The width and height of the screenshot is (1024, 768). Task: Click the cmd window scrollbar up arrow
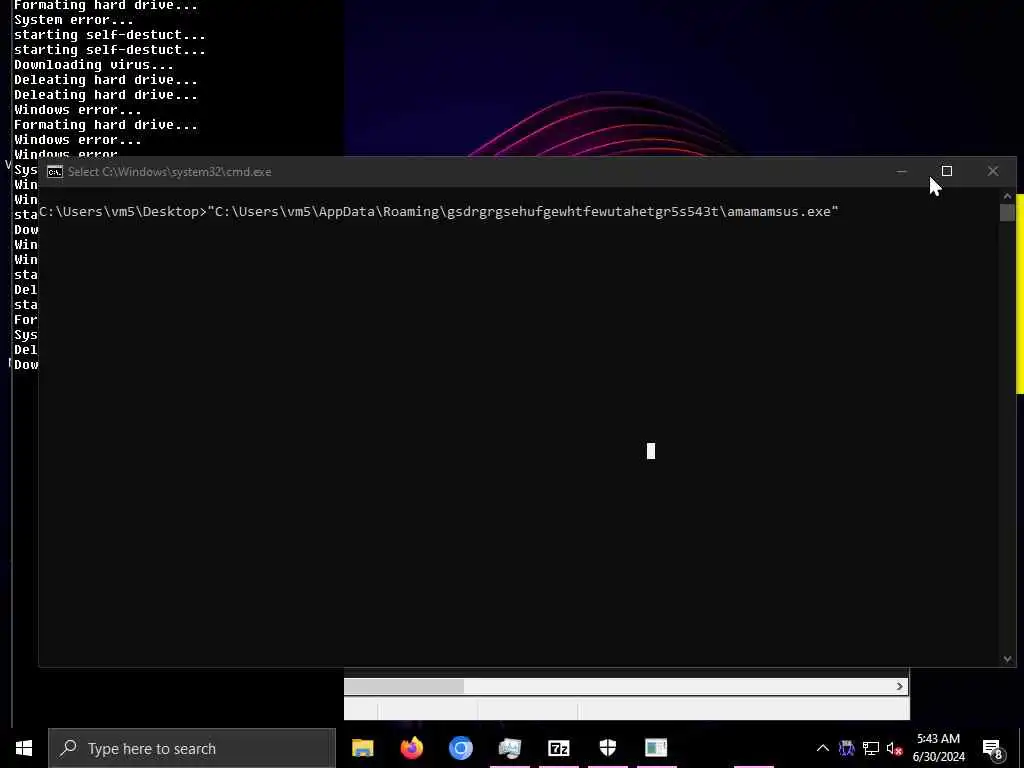pos(1007,196)
